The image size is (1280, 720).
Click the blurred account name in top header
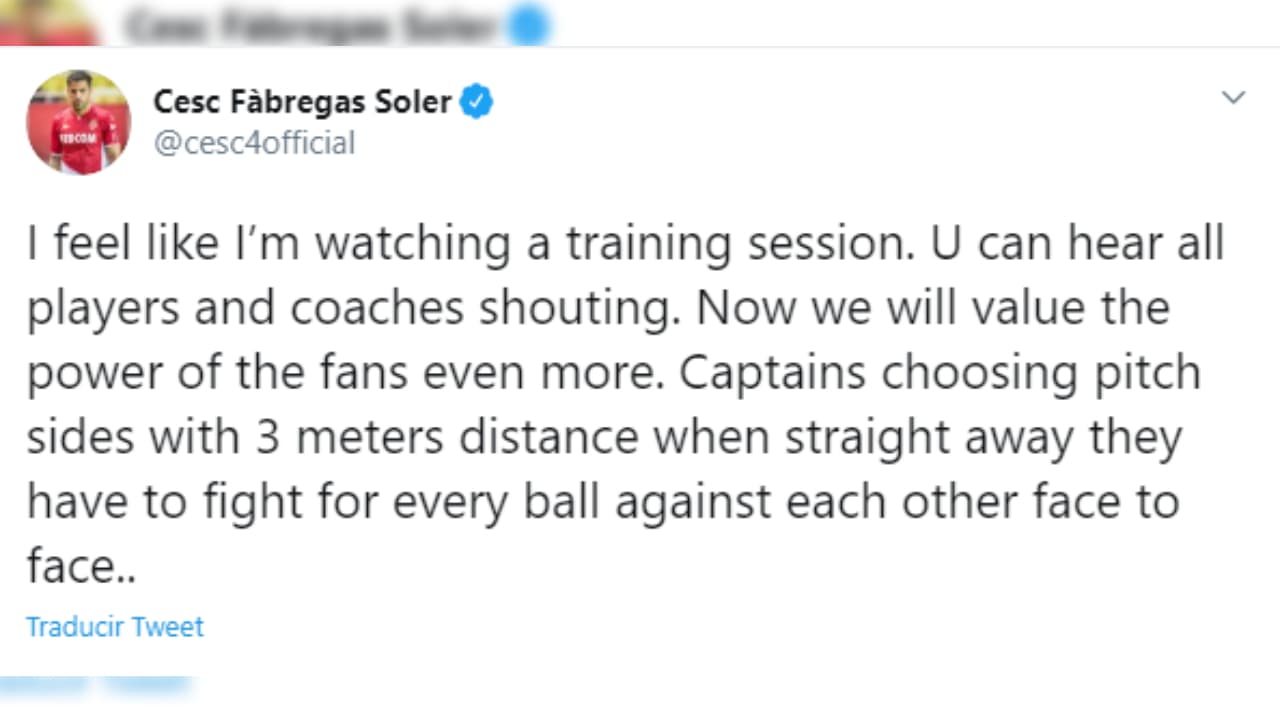click(x=310, y=27)
